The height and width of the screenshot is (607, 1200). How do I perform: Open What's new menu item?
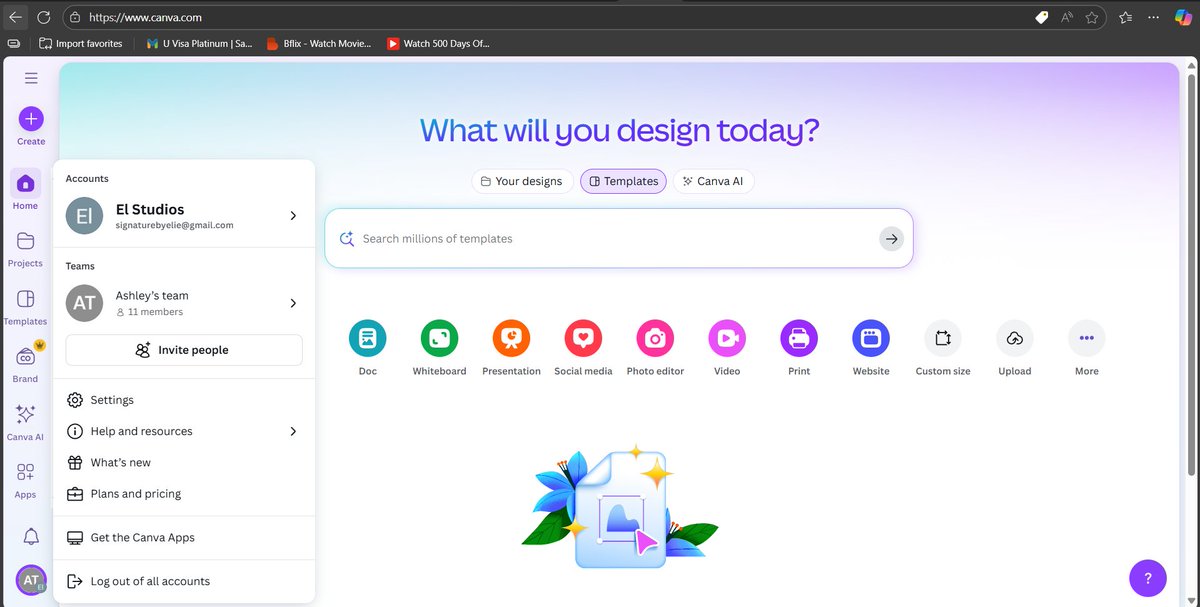pyautogui.click(x=184, y=462)
